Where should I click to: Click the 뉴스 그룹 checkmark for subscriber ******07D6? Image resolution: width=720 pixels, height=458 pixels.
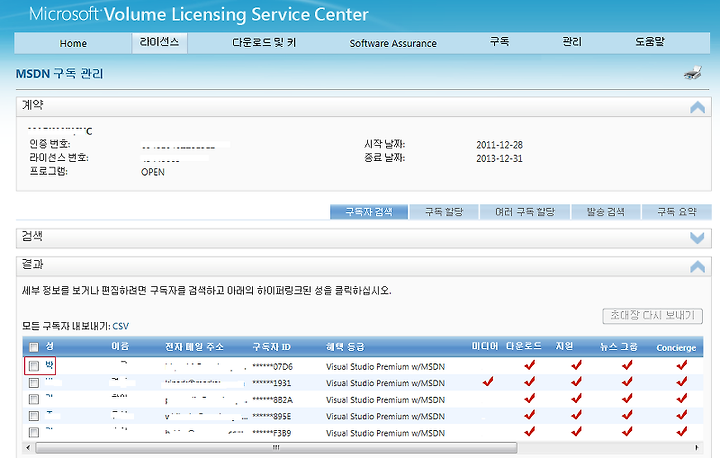[x=627, y=365]
